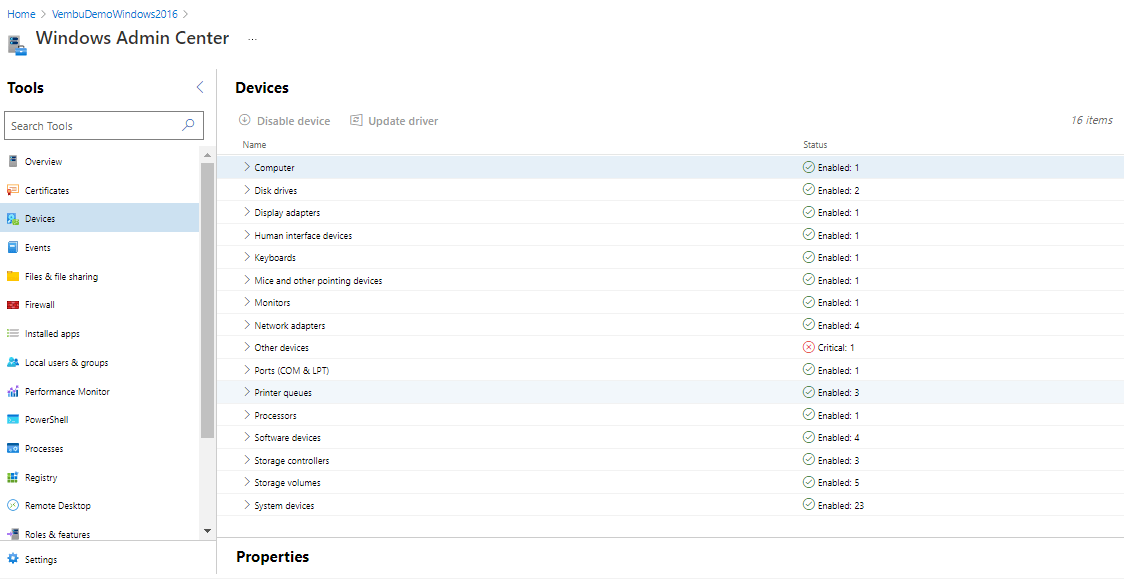This screenshot has width=1124, height=579.
Task: Click the Files & file sharing folder icon
Action: tap(12, 276)
